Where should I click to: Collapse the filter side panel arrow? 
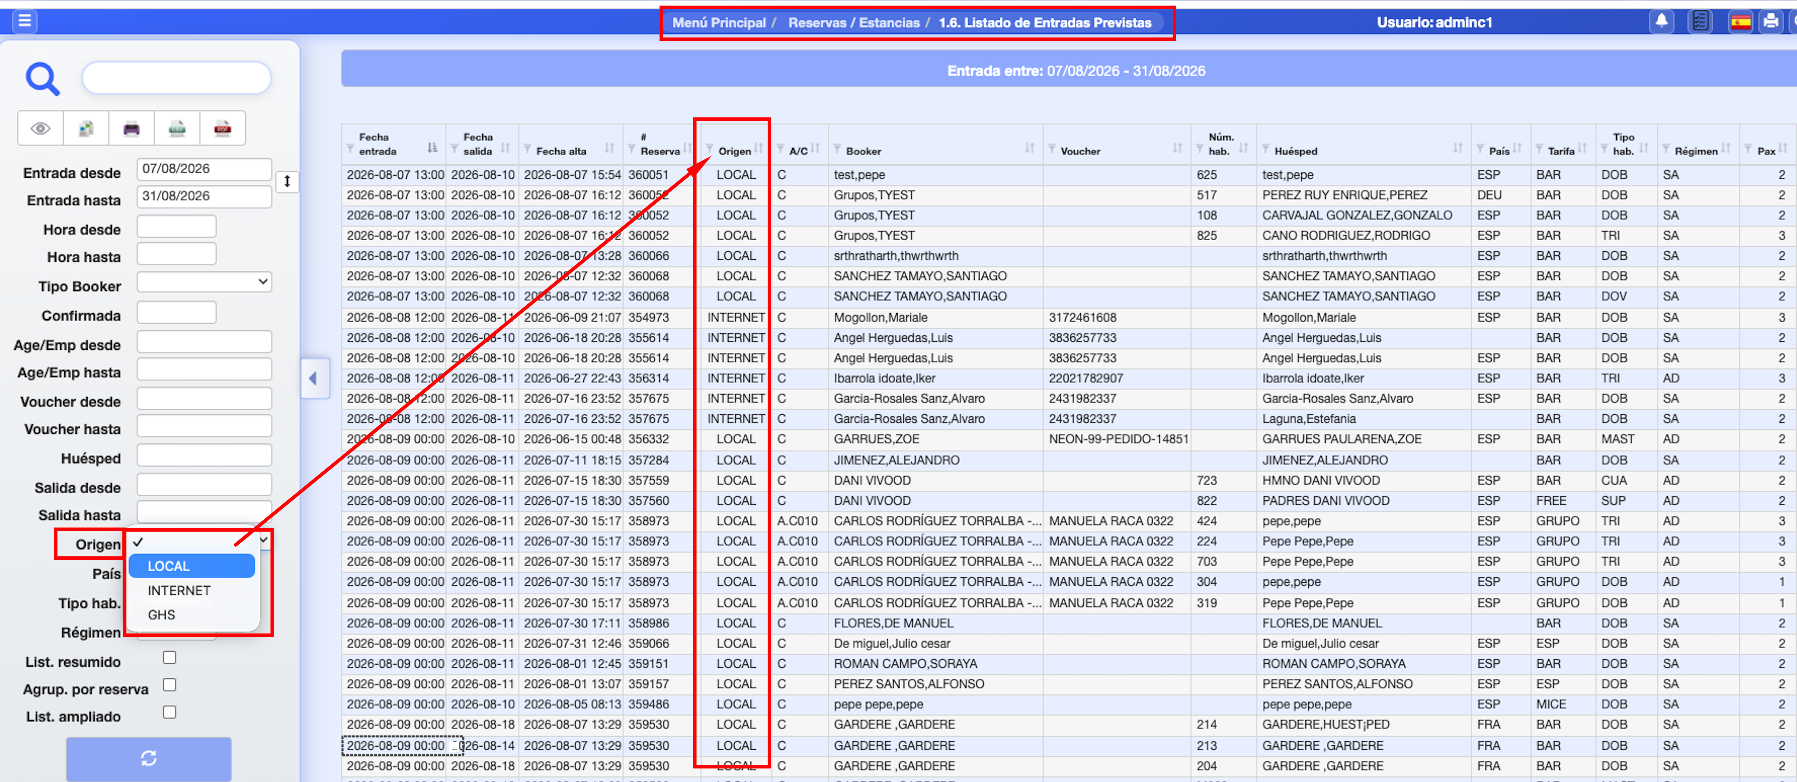click(x=314, y=379)
